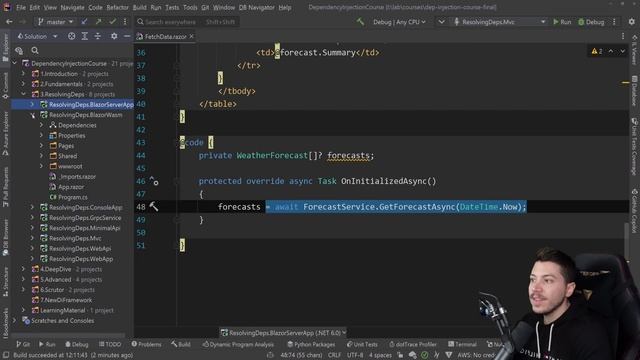Open the ResolvingDeps.Mvc run configuration dropdown
640x360 pixels.
coord(500,22)
